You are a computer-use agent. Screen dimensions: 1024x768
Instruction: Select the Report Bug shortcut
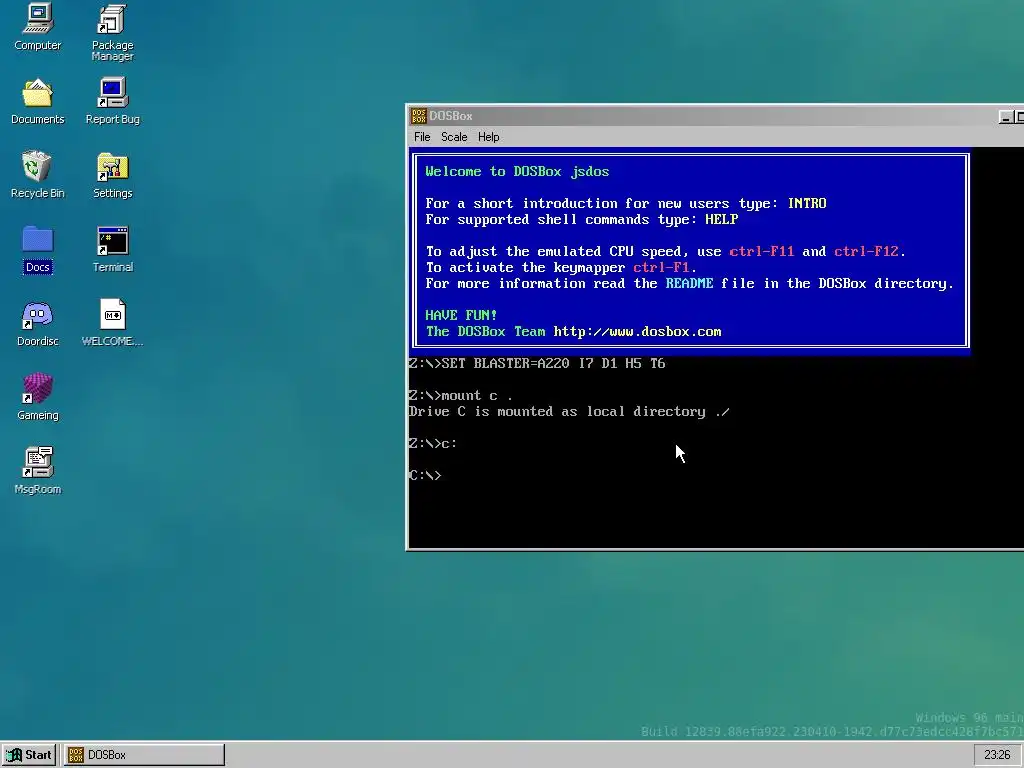[112, 101]
